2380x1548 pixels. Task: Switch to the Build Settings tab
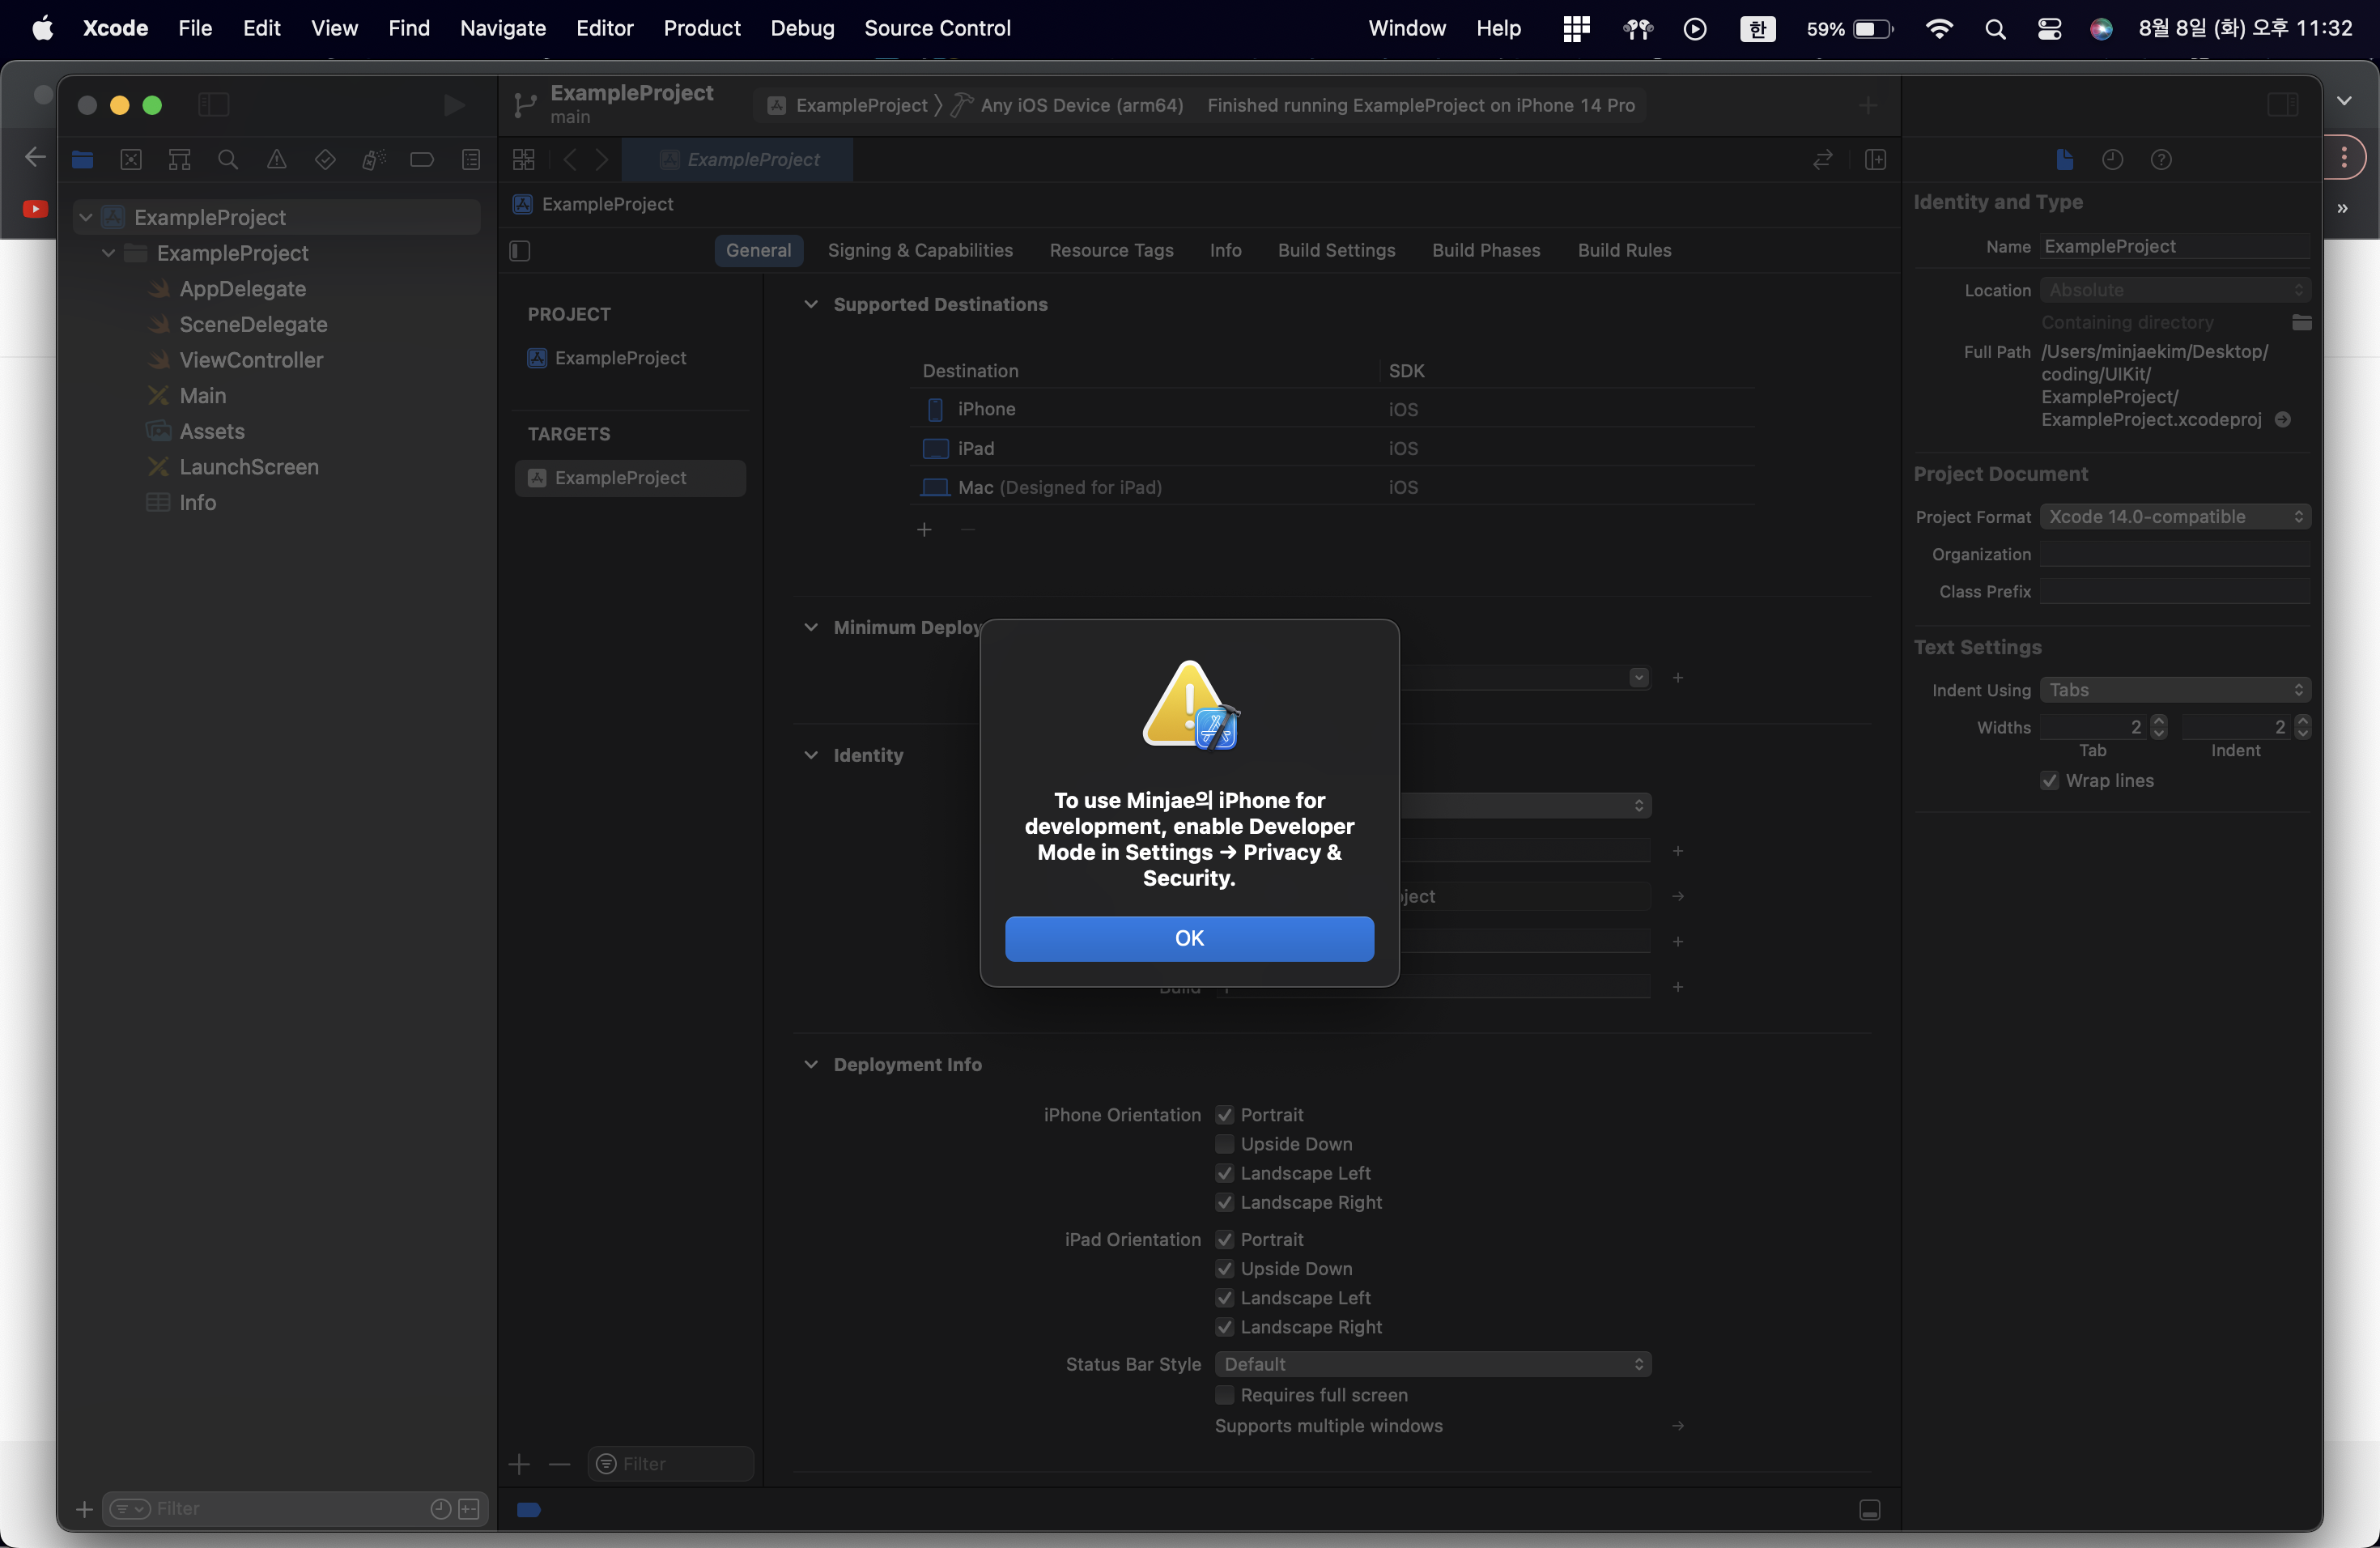[1336, 250]
